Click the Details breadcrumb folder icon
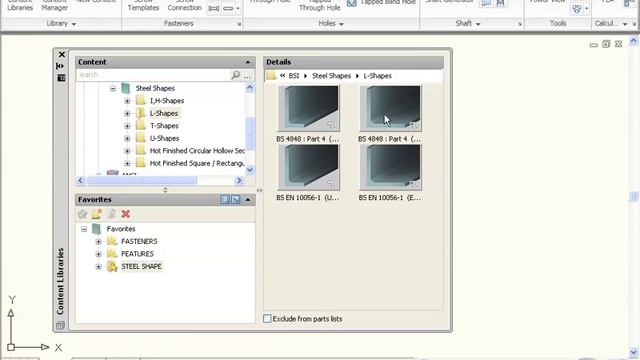 coord(271,76)
